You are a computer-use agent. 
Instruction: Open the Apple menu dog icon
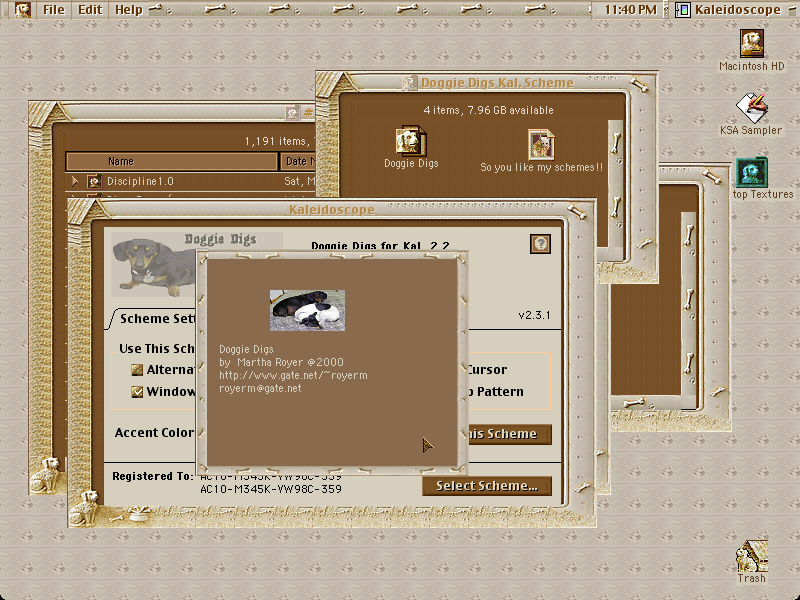point(22,9)
